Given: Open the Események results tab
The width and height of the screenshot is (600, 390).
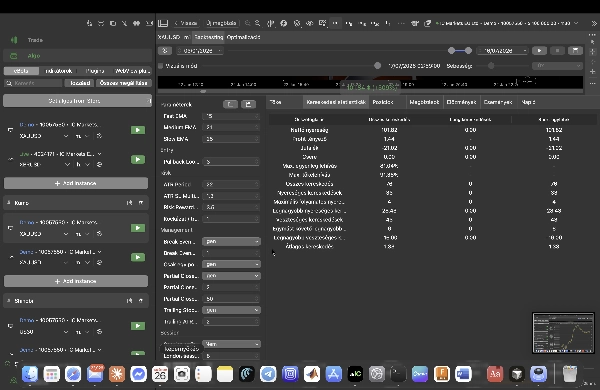Looking at the screenshot, I should (497, 102).
